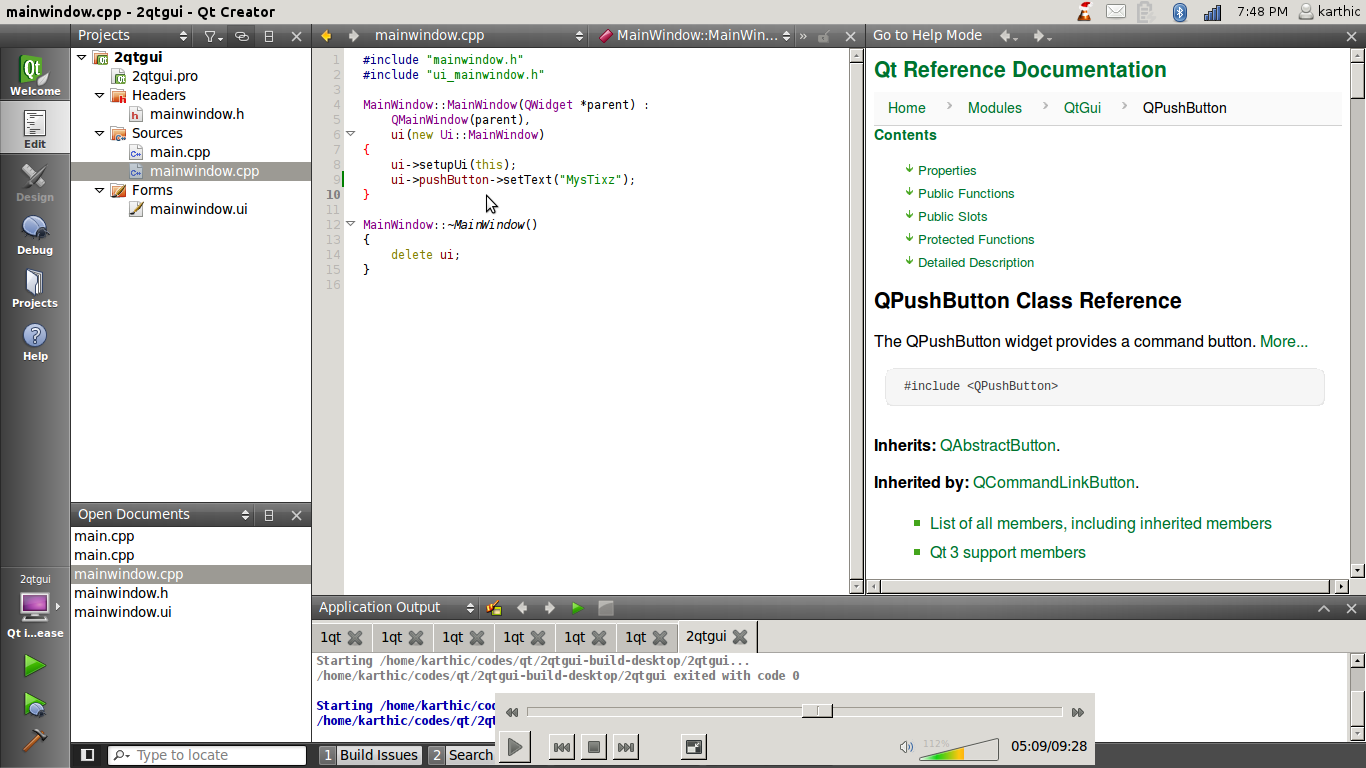Viewport: 1366px width, 768px height.
Task: Click the video seek slider handle
Action: click(817, 711)
